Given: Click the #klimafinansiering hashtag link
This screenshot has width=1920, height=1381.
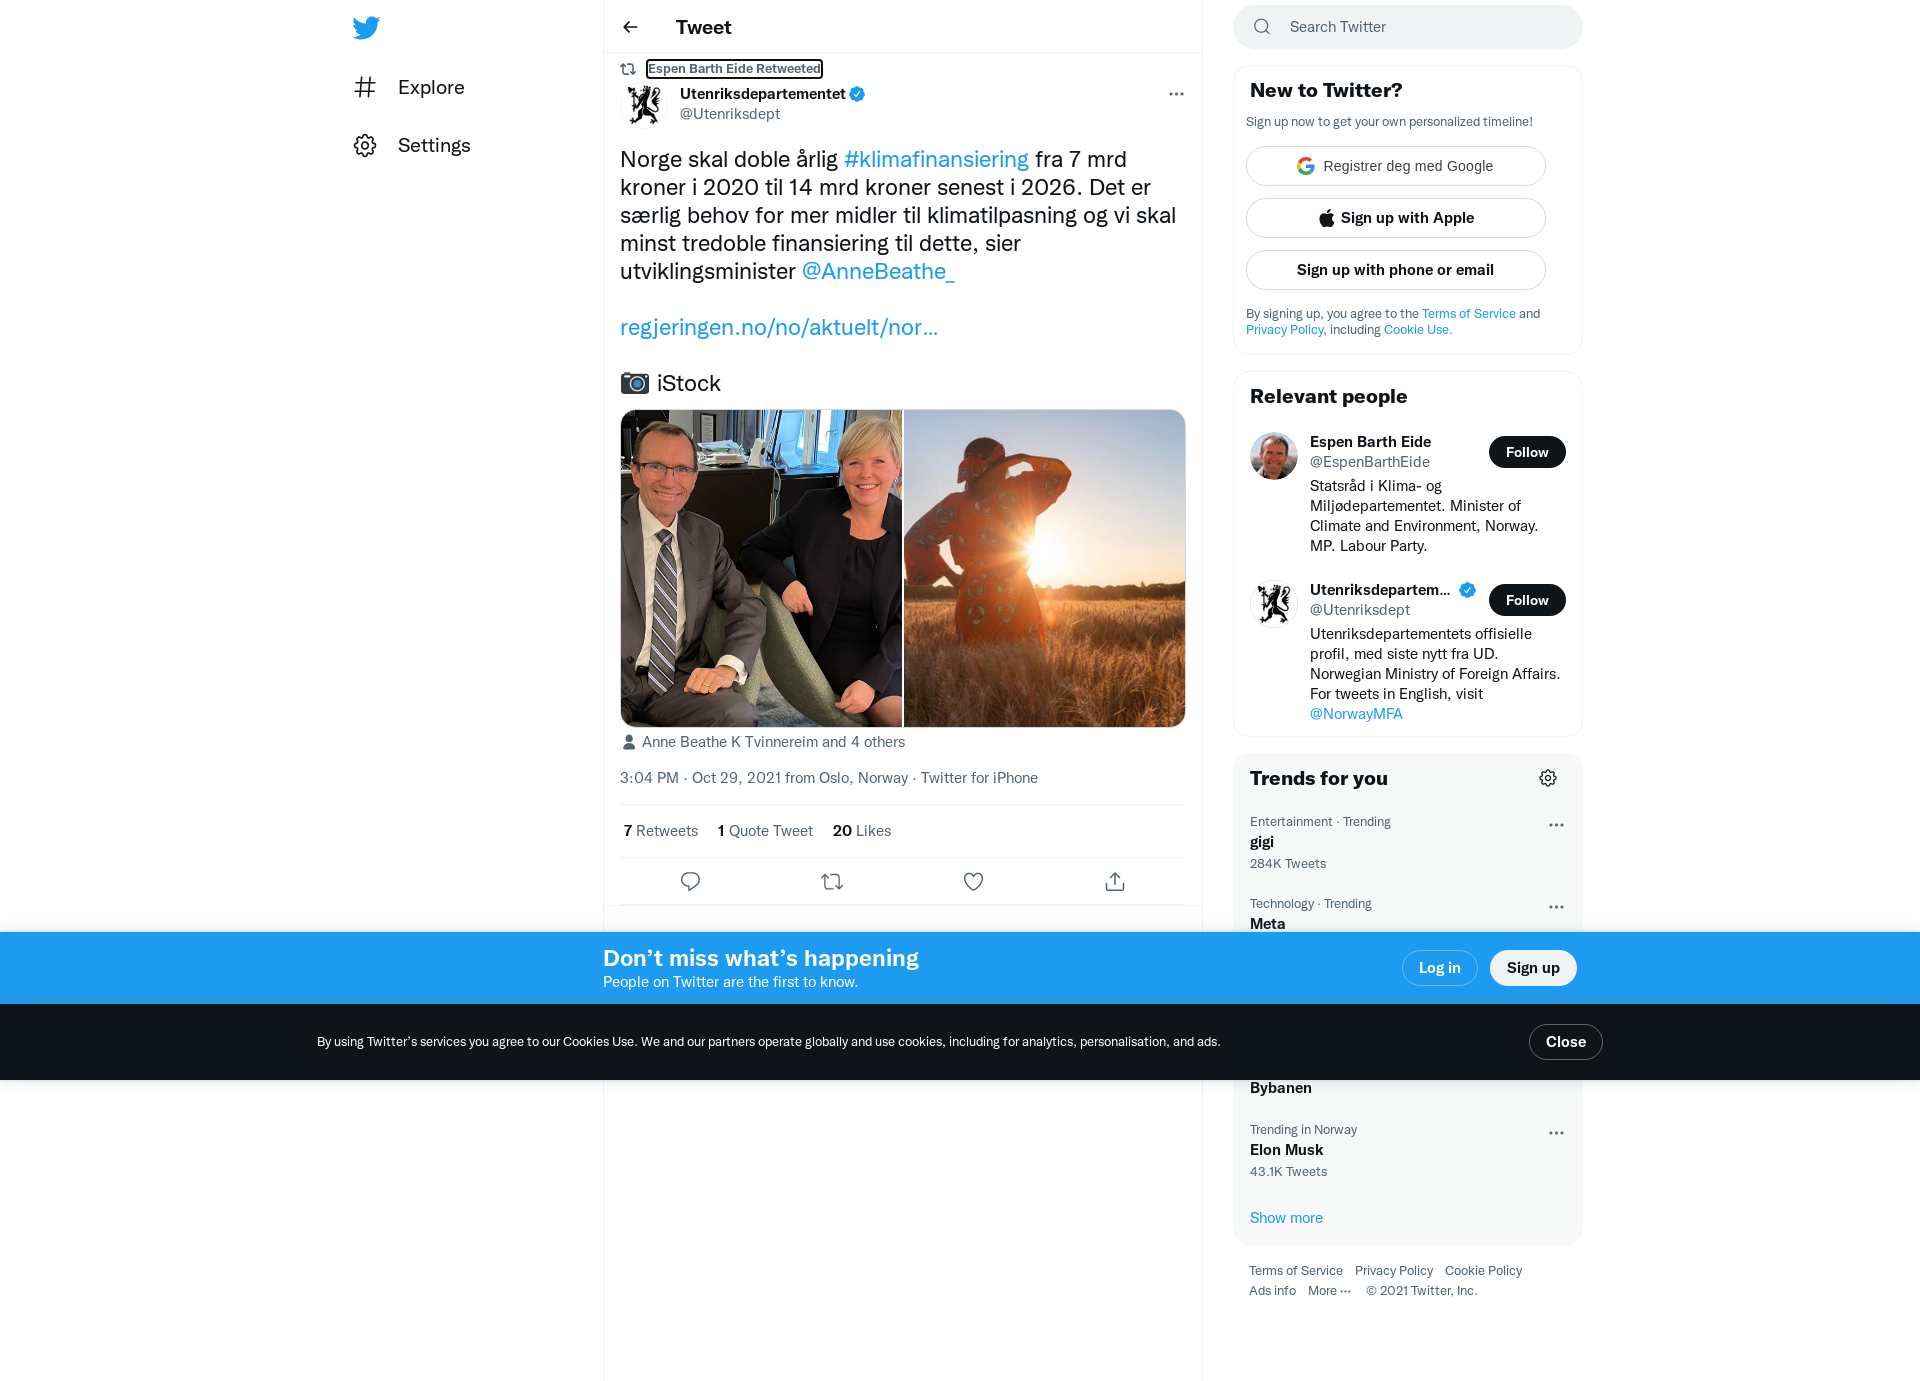Looking at the screenshot, I should (936, 159).
